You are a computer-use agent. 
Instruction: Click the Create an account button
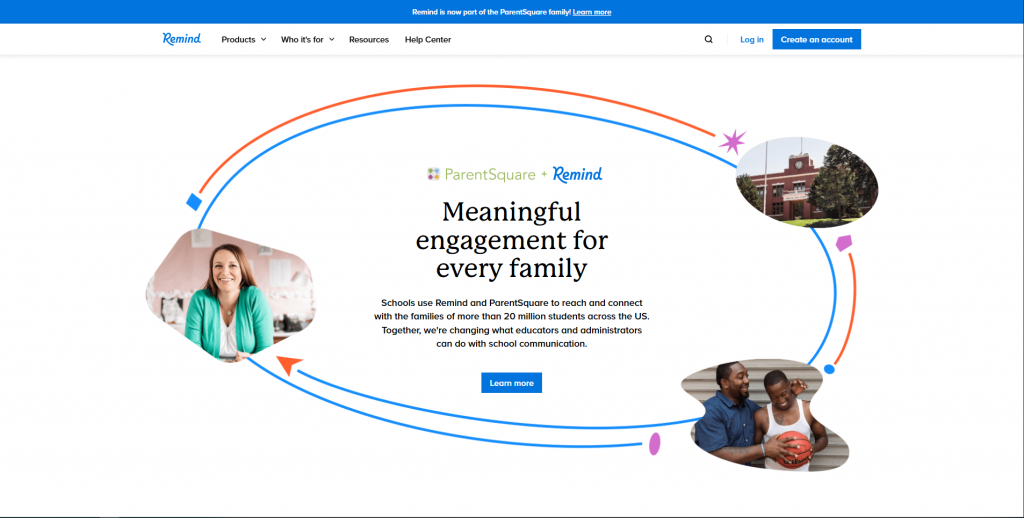(816, 39)
